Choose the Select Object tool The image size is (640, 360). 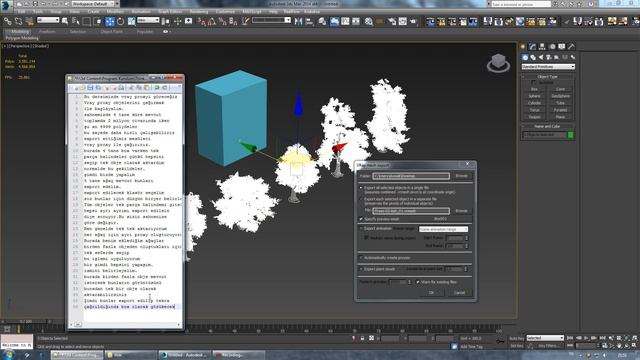[65, 21]
